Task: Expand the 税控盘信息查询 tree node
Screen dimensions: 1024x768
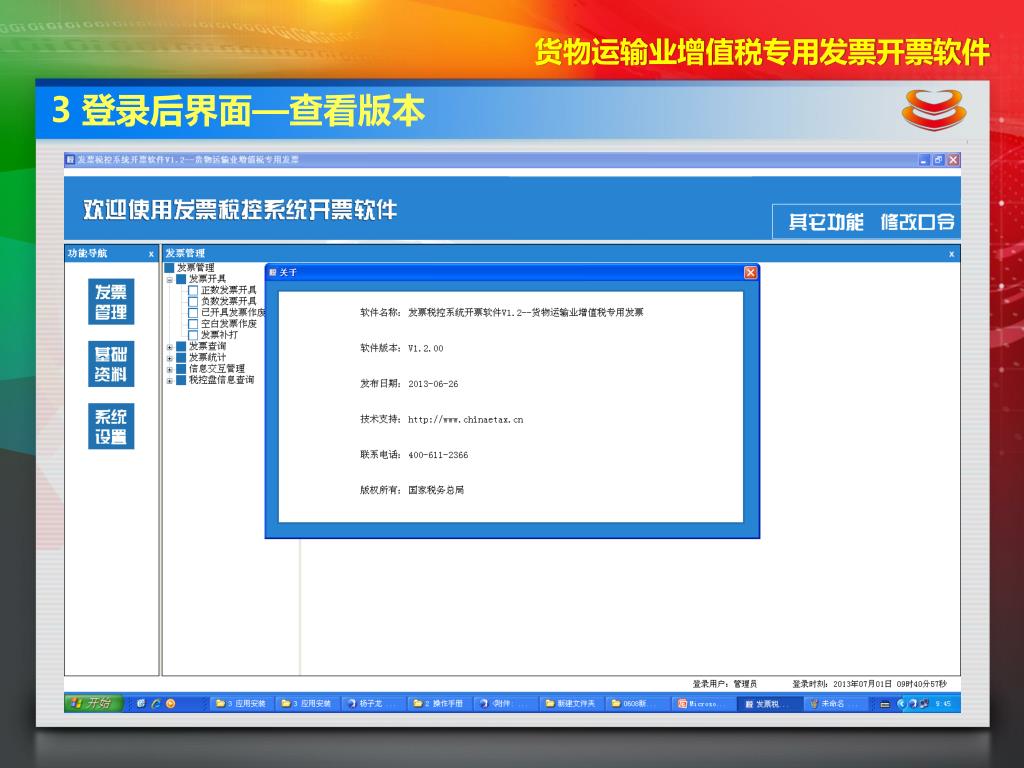Action: (x=170, y=380)
